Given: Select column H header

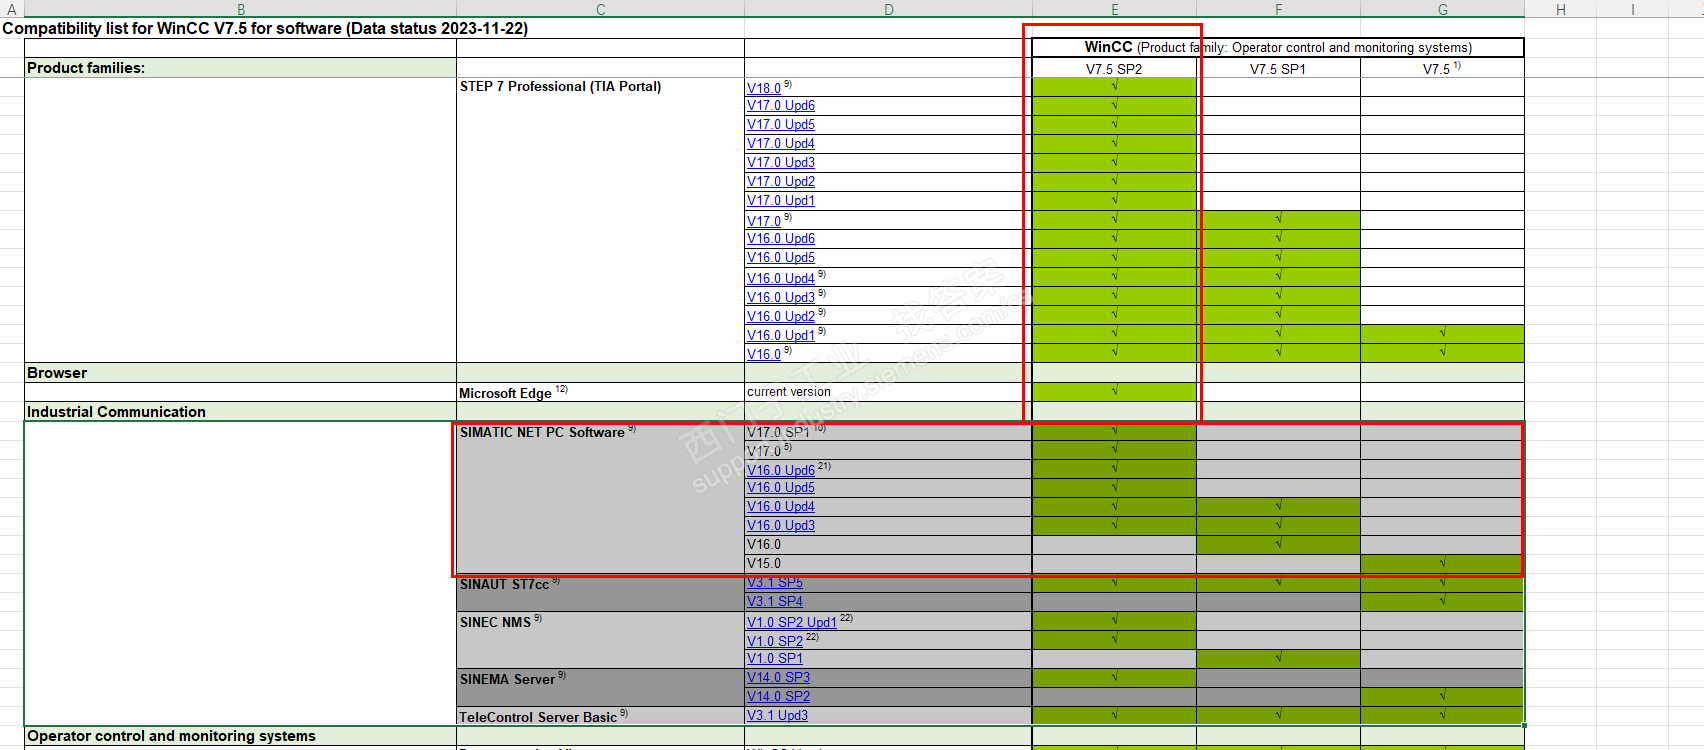Looking at the screenshot, I should [x=1561, y=9].
